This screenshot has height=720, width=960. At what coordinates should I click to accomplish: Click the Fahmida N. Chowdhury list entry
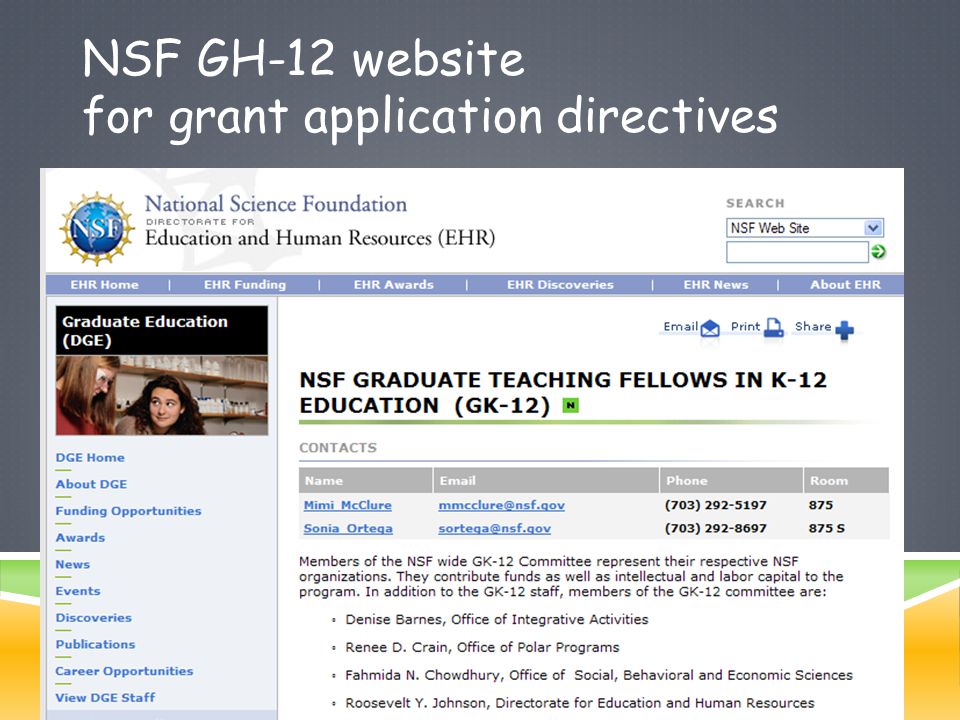pos(599,675)
